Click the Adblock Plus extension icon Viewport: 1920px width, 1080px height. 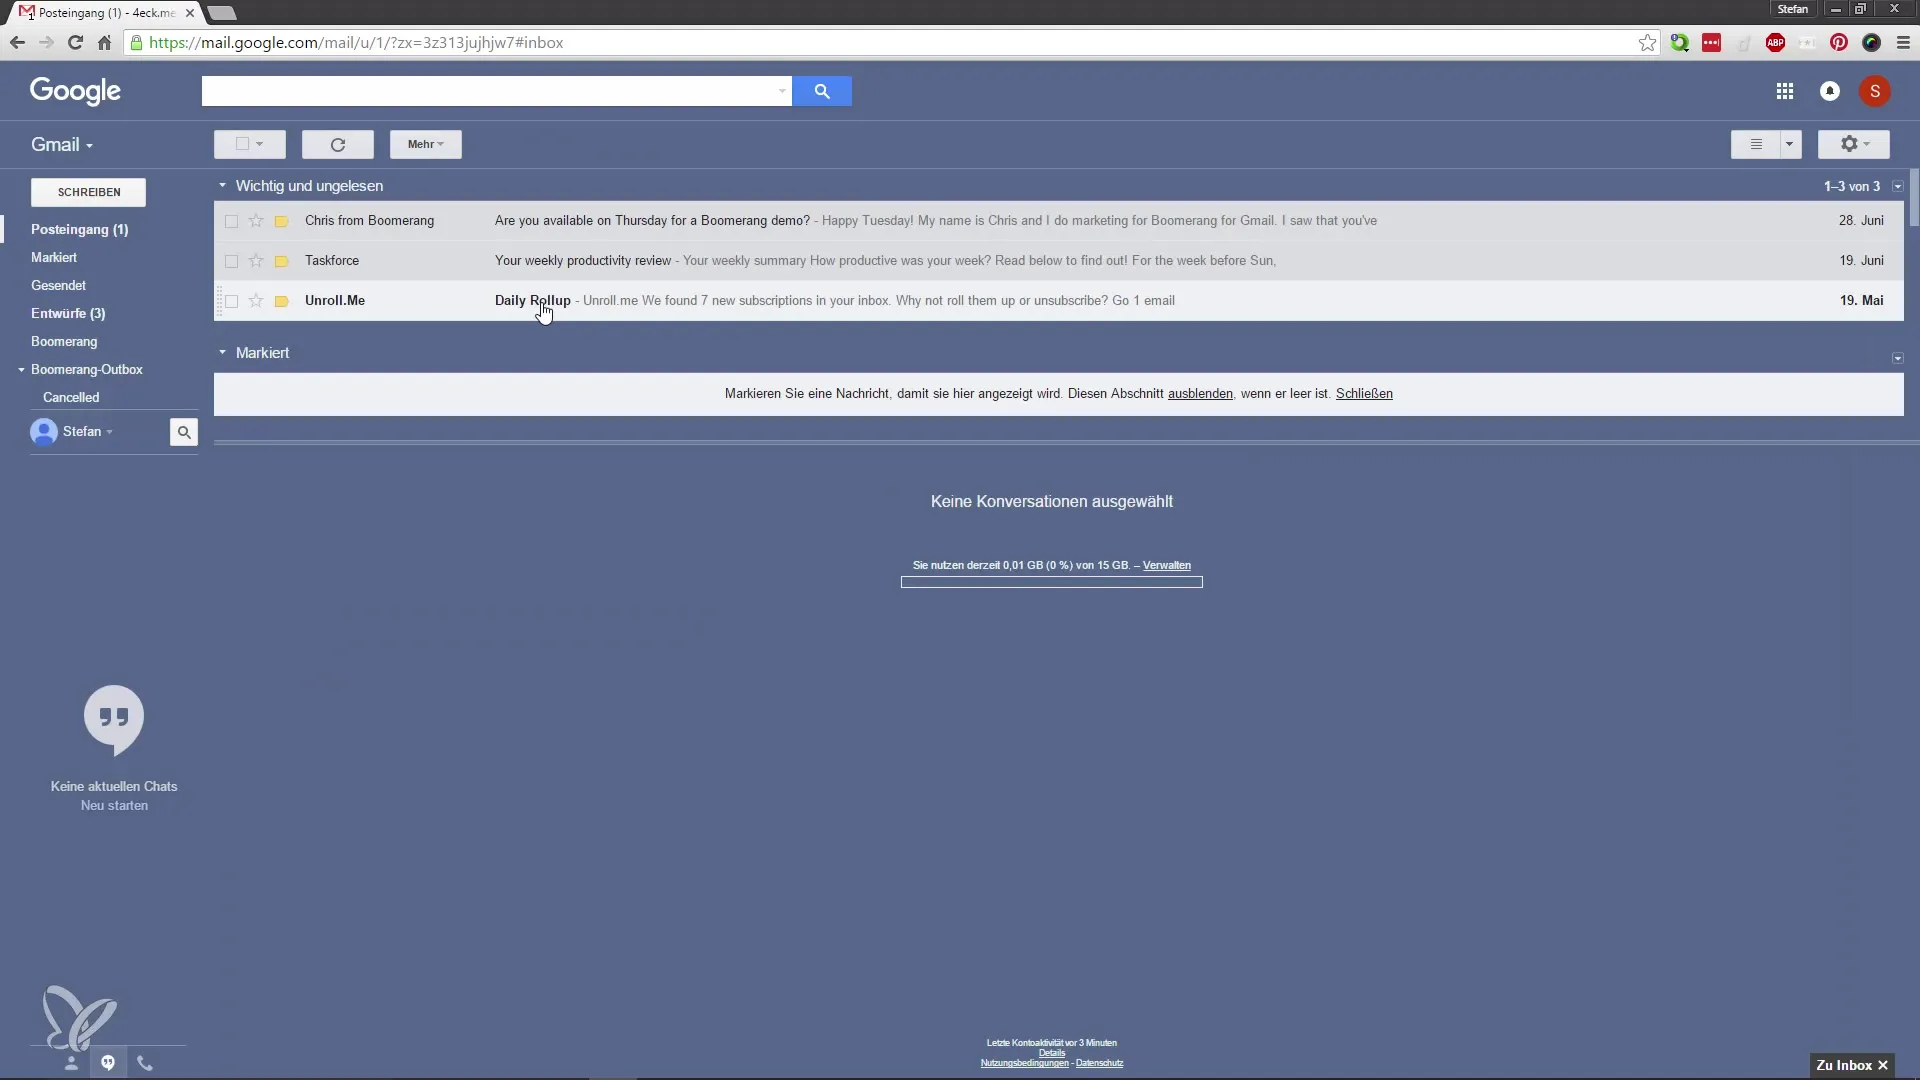coord(1776,43)
